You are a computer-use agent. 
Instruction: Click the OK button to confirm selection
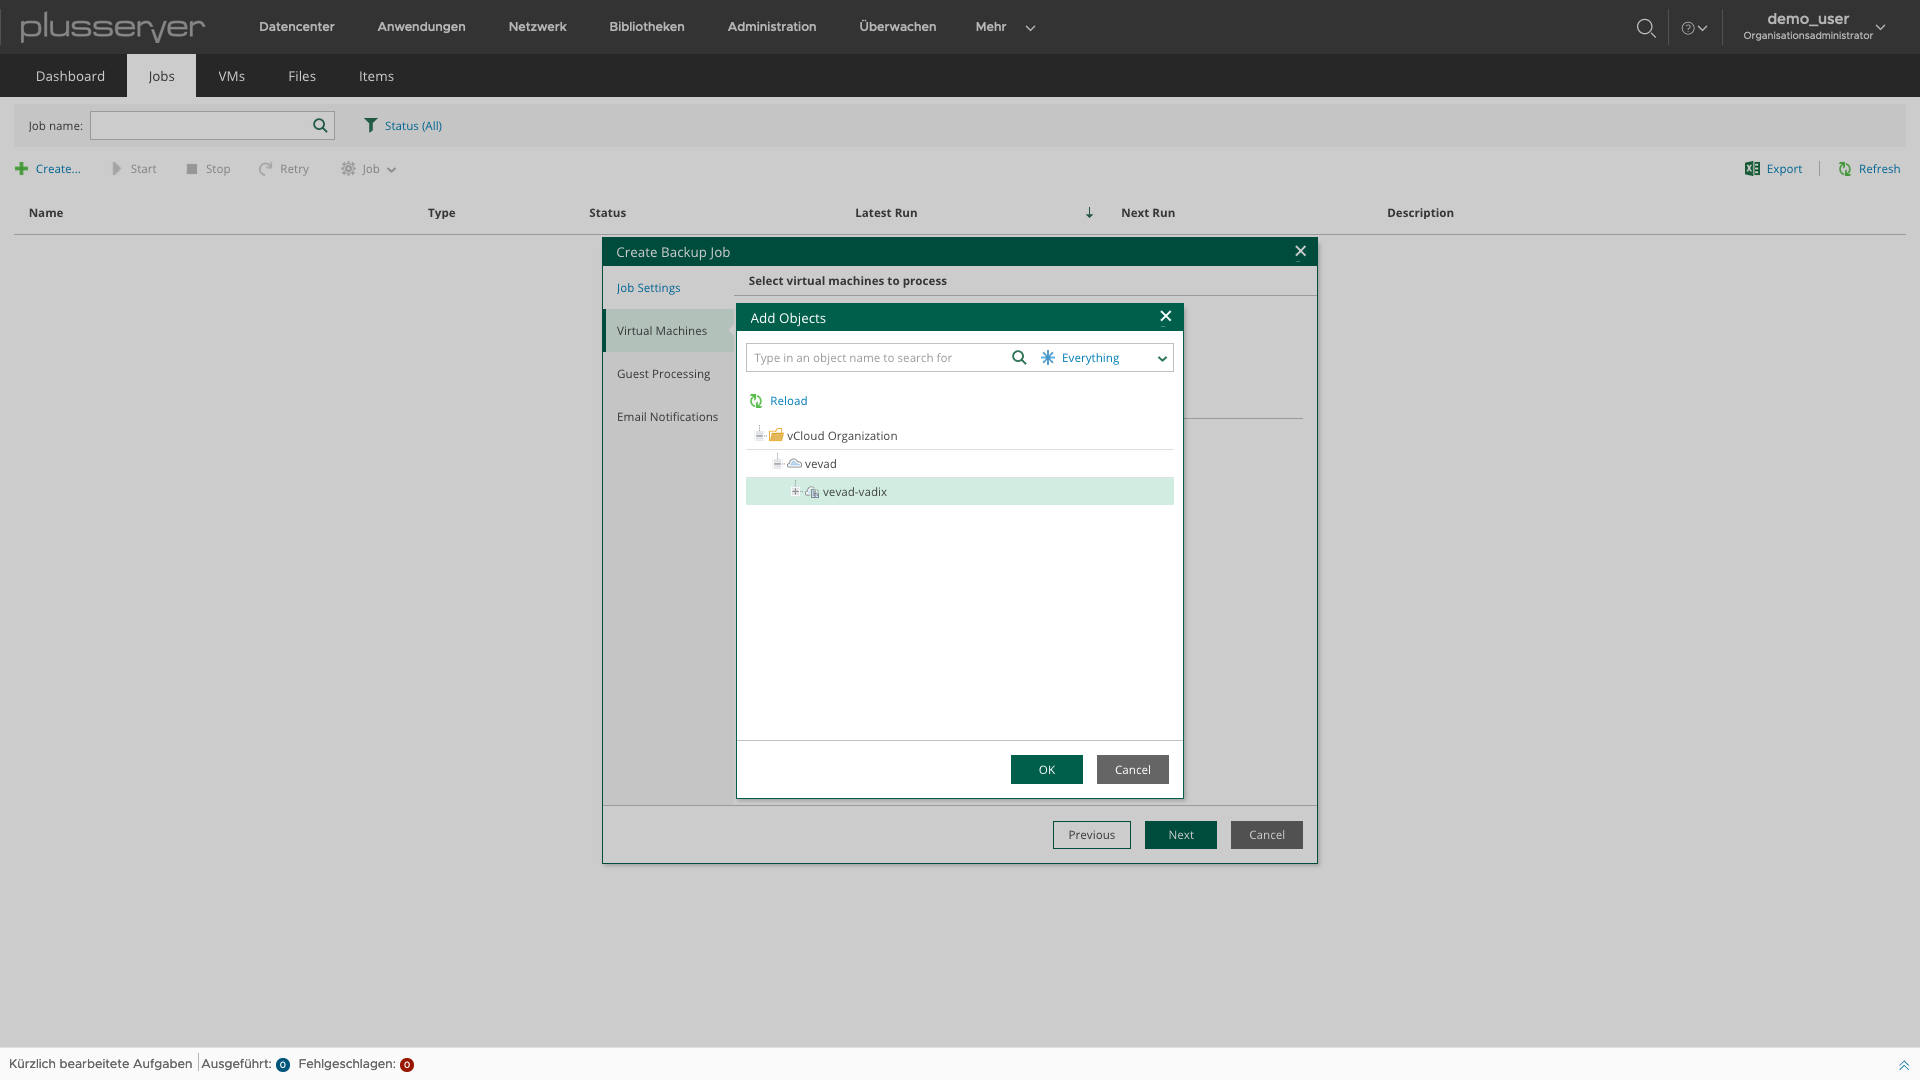pyautogui.click(x=1047, y=769)
